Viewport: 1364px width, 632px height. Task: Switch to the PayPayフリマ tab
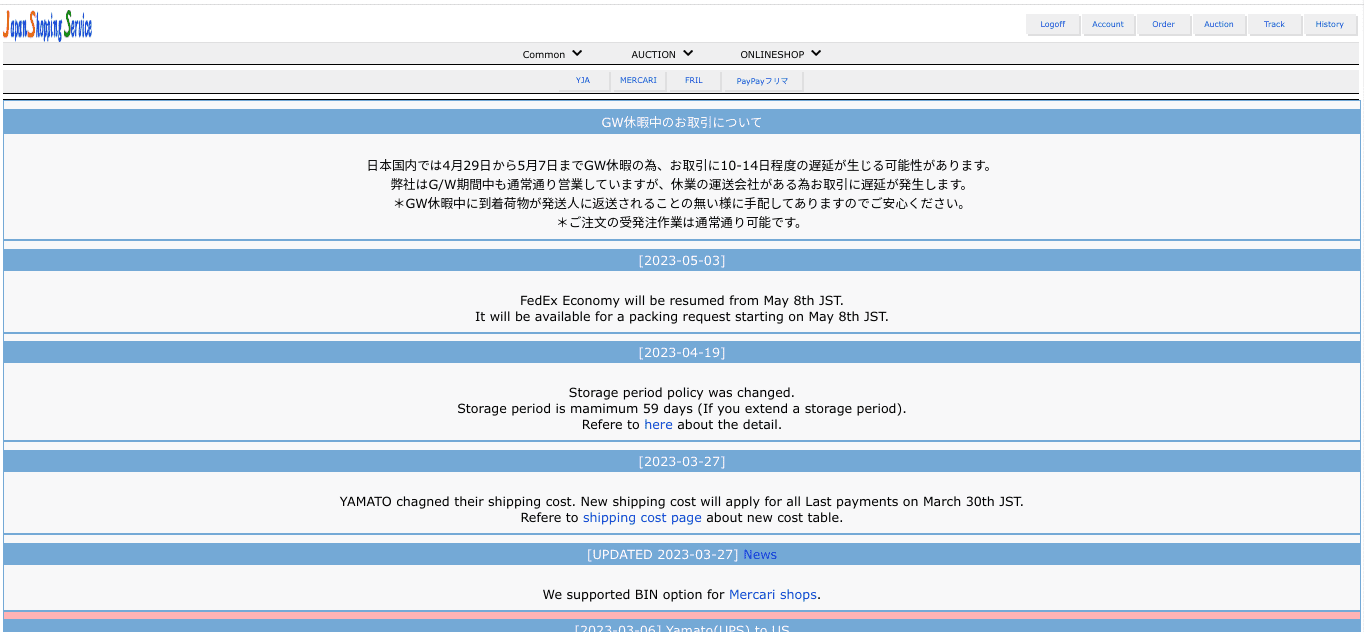762,80
